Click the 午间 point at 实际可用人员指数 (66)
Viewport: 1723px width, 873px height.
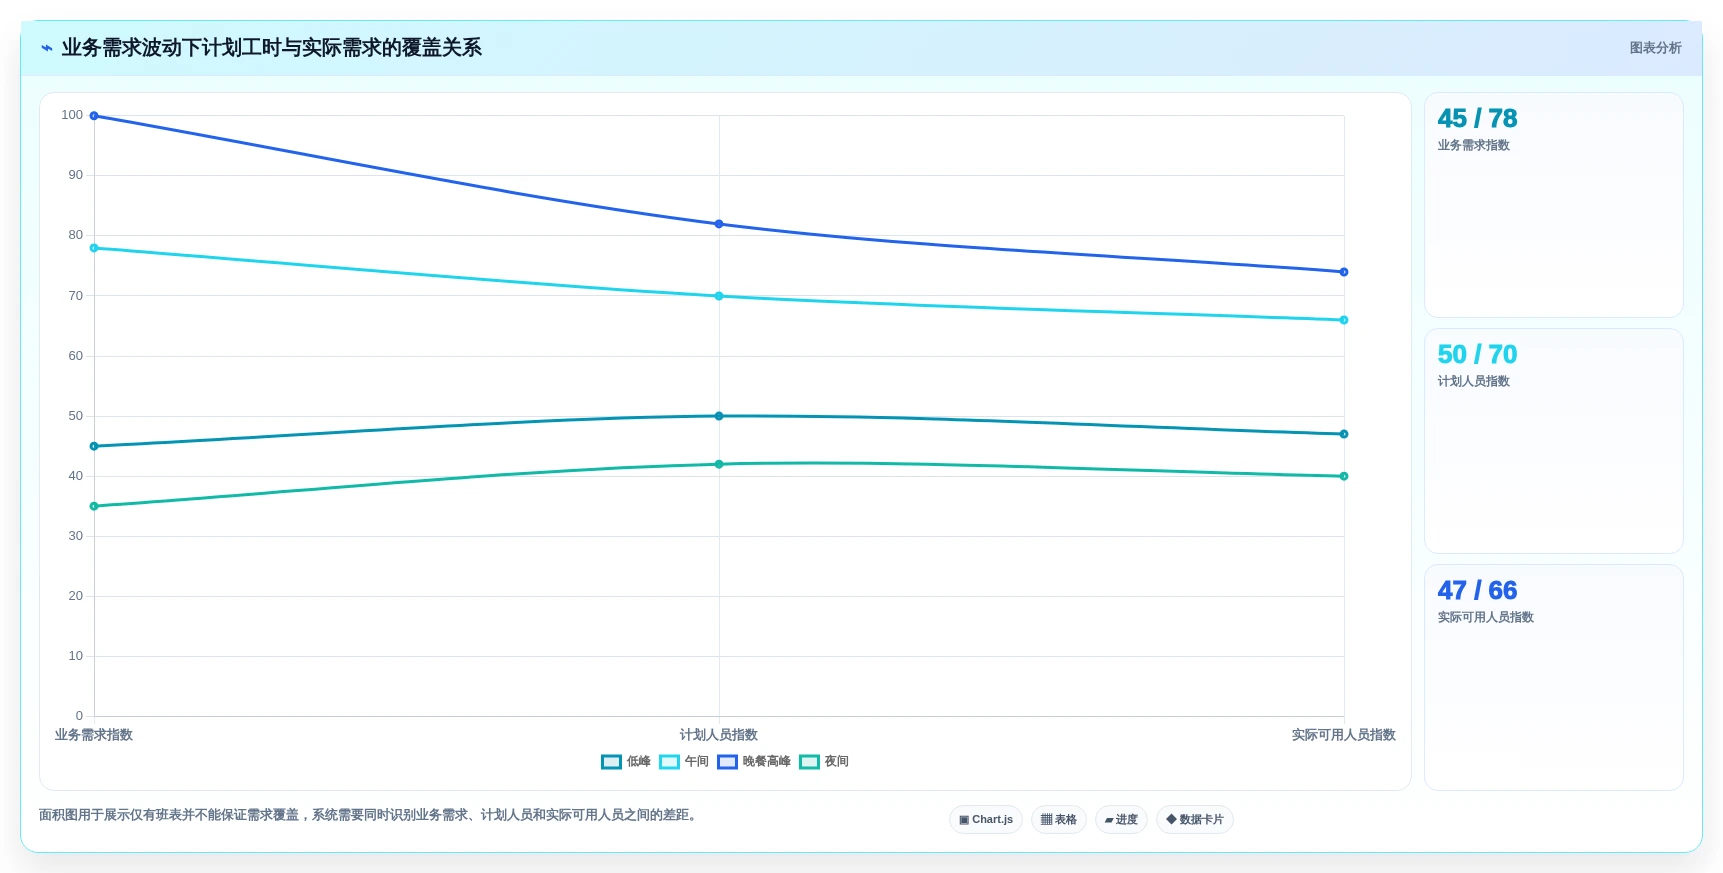pos(1344,320)
